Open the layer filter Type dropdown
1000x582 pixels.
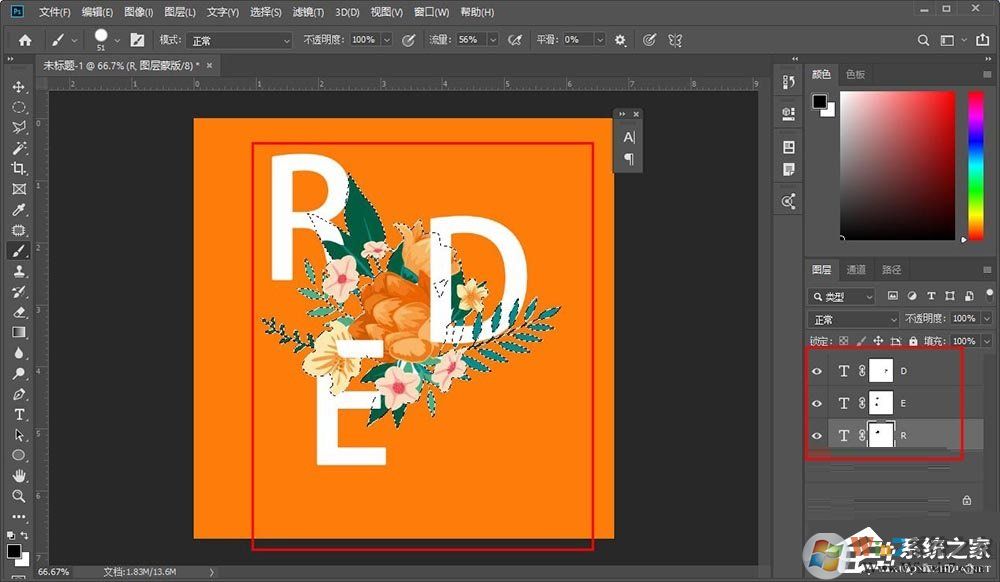point(841,296)
